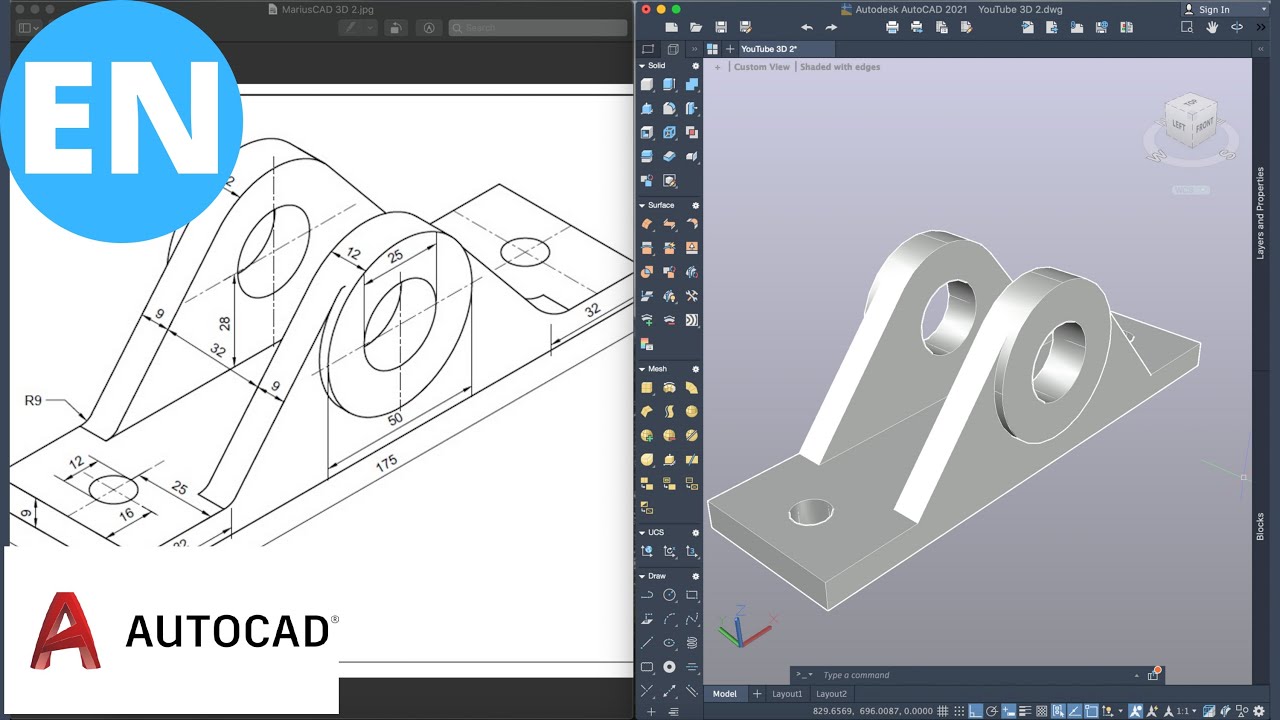Add a new layout with the plus button
Image resolution: width=1280 pixels, height=720 pixels.
[x=757, y=694]
